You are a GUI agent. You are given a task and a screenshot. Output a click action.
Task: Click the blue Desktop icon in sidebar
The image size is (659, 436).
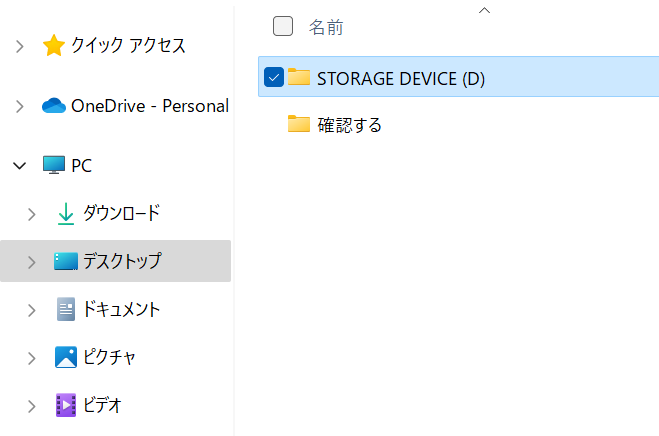coord(66,261)
